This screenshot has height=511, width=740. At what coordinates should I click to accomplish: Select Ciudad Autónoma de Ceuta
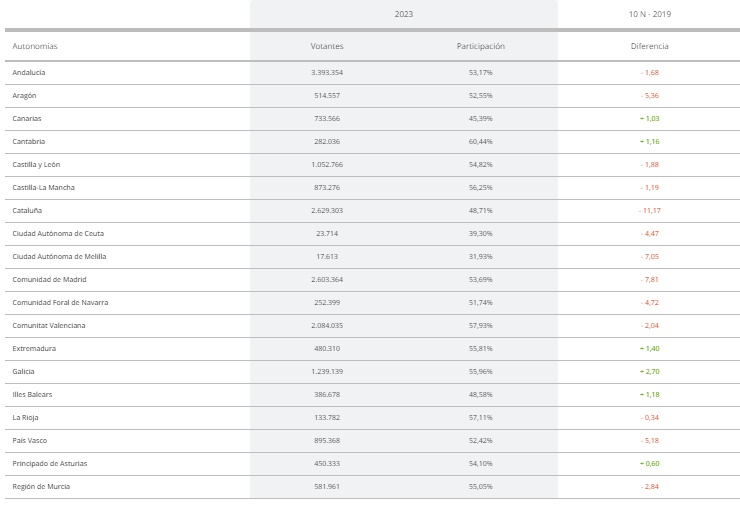coord(58,234)
